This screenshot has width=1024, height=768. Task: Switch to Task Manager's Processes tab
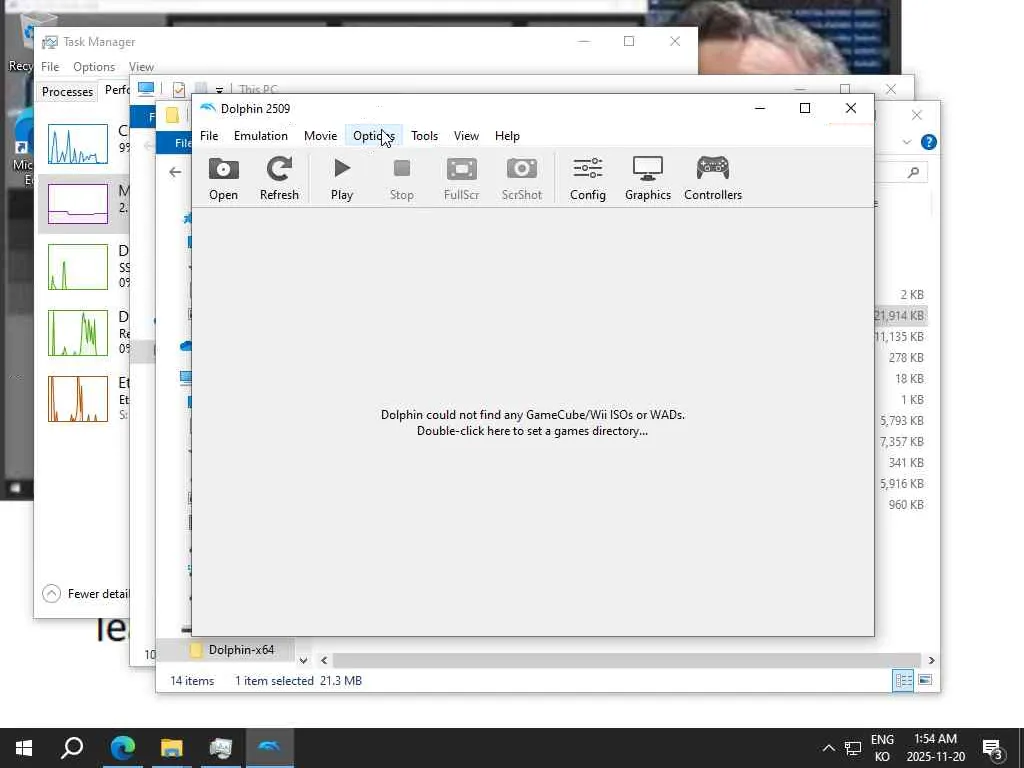point(67,91)
